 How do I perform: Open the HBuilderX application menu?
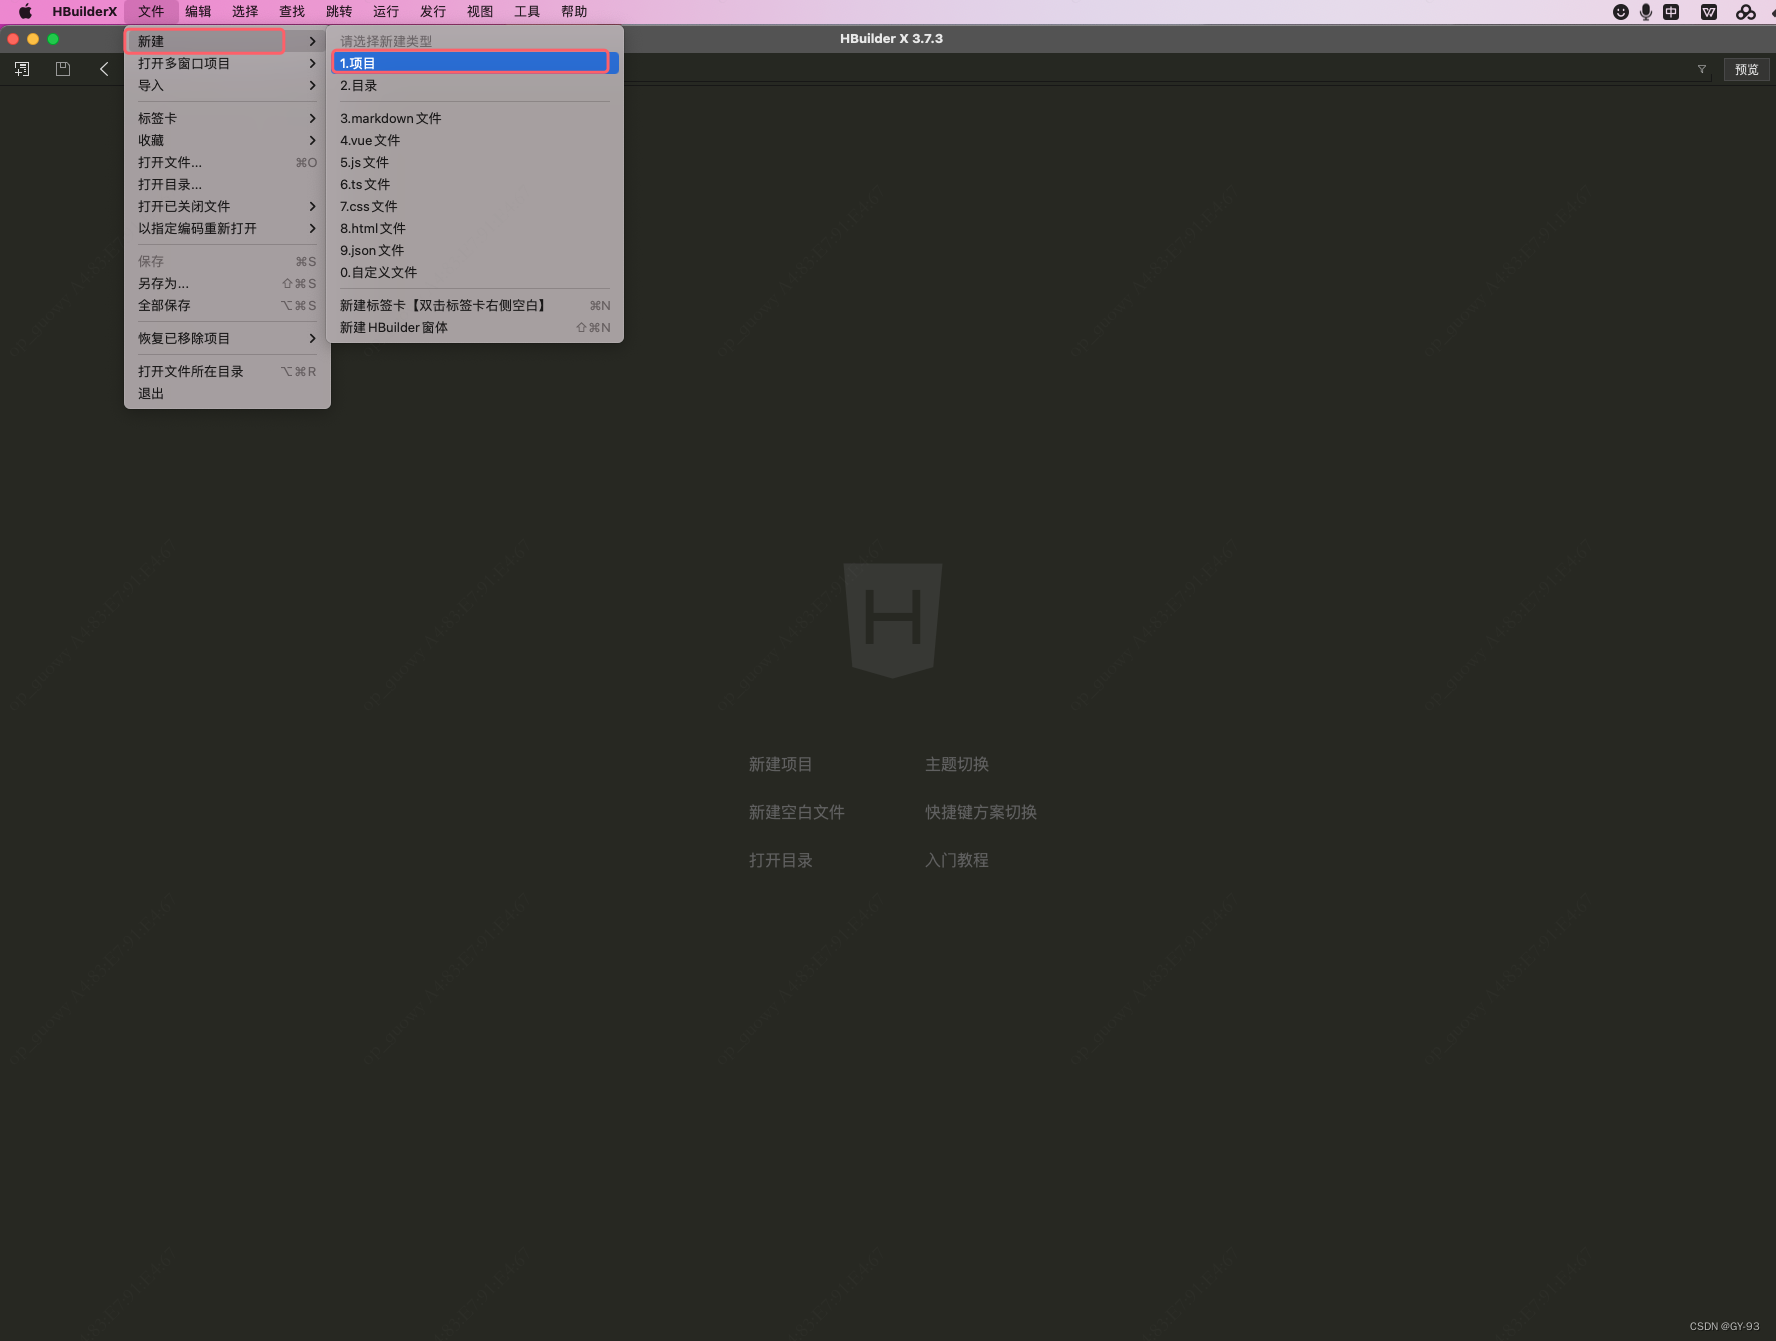pos(85,12)
